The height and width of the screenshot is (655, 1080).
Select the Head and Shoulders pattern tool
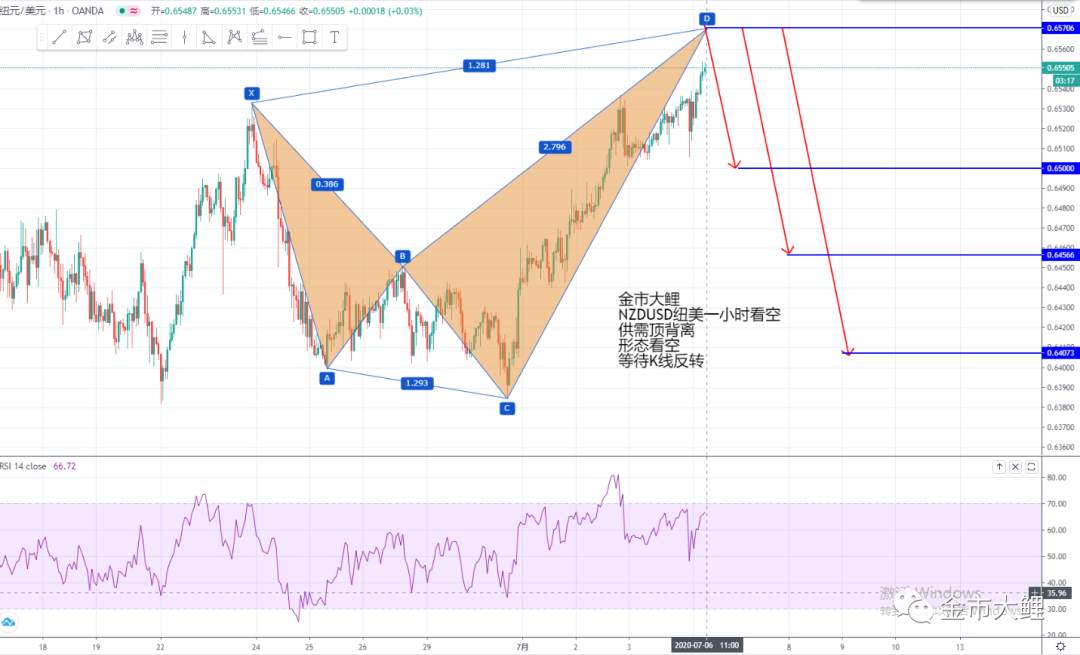click(x=134, y=37)
